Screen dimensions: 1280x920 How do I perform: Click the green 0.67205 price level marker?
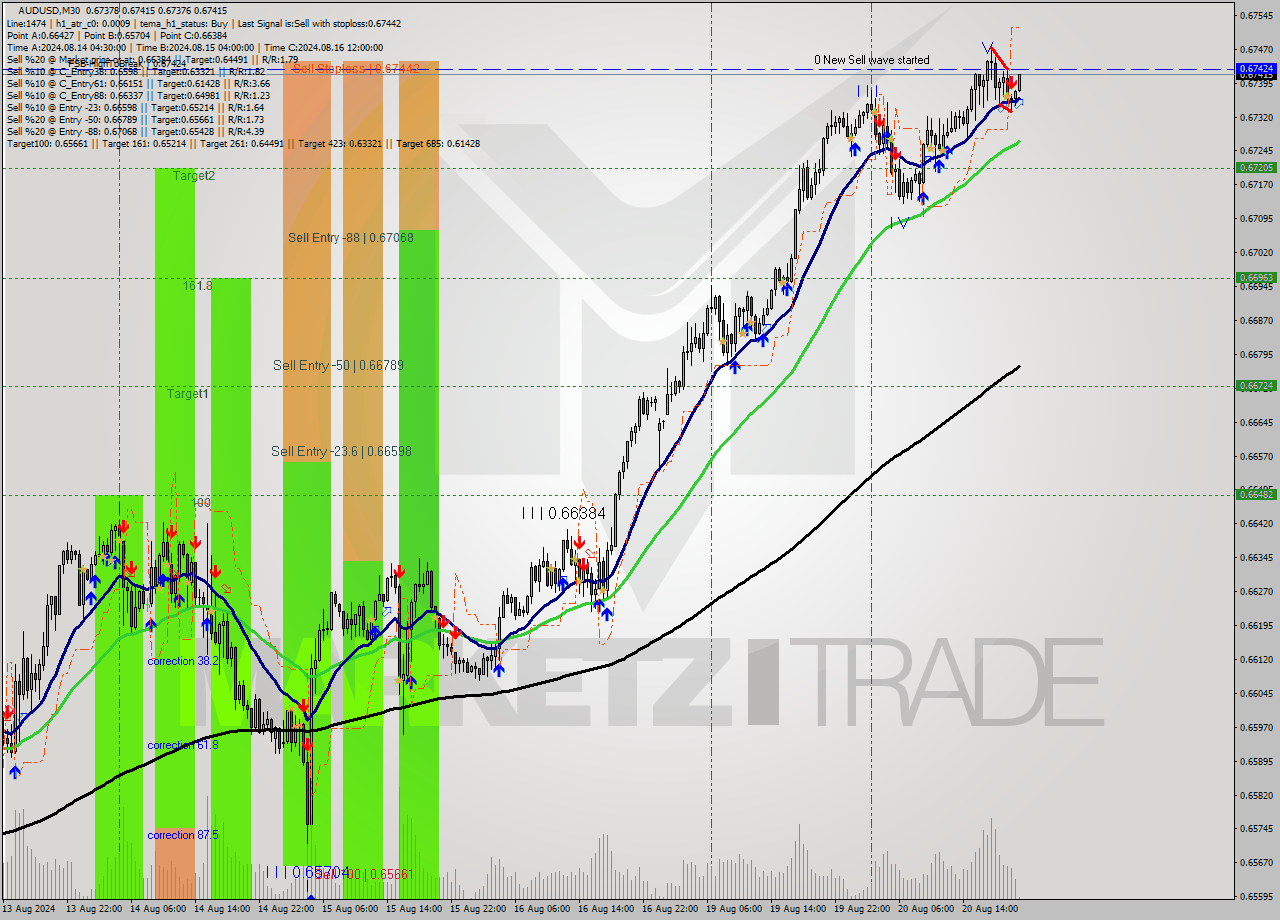(1256, 168)
